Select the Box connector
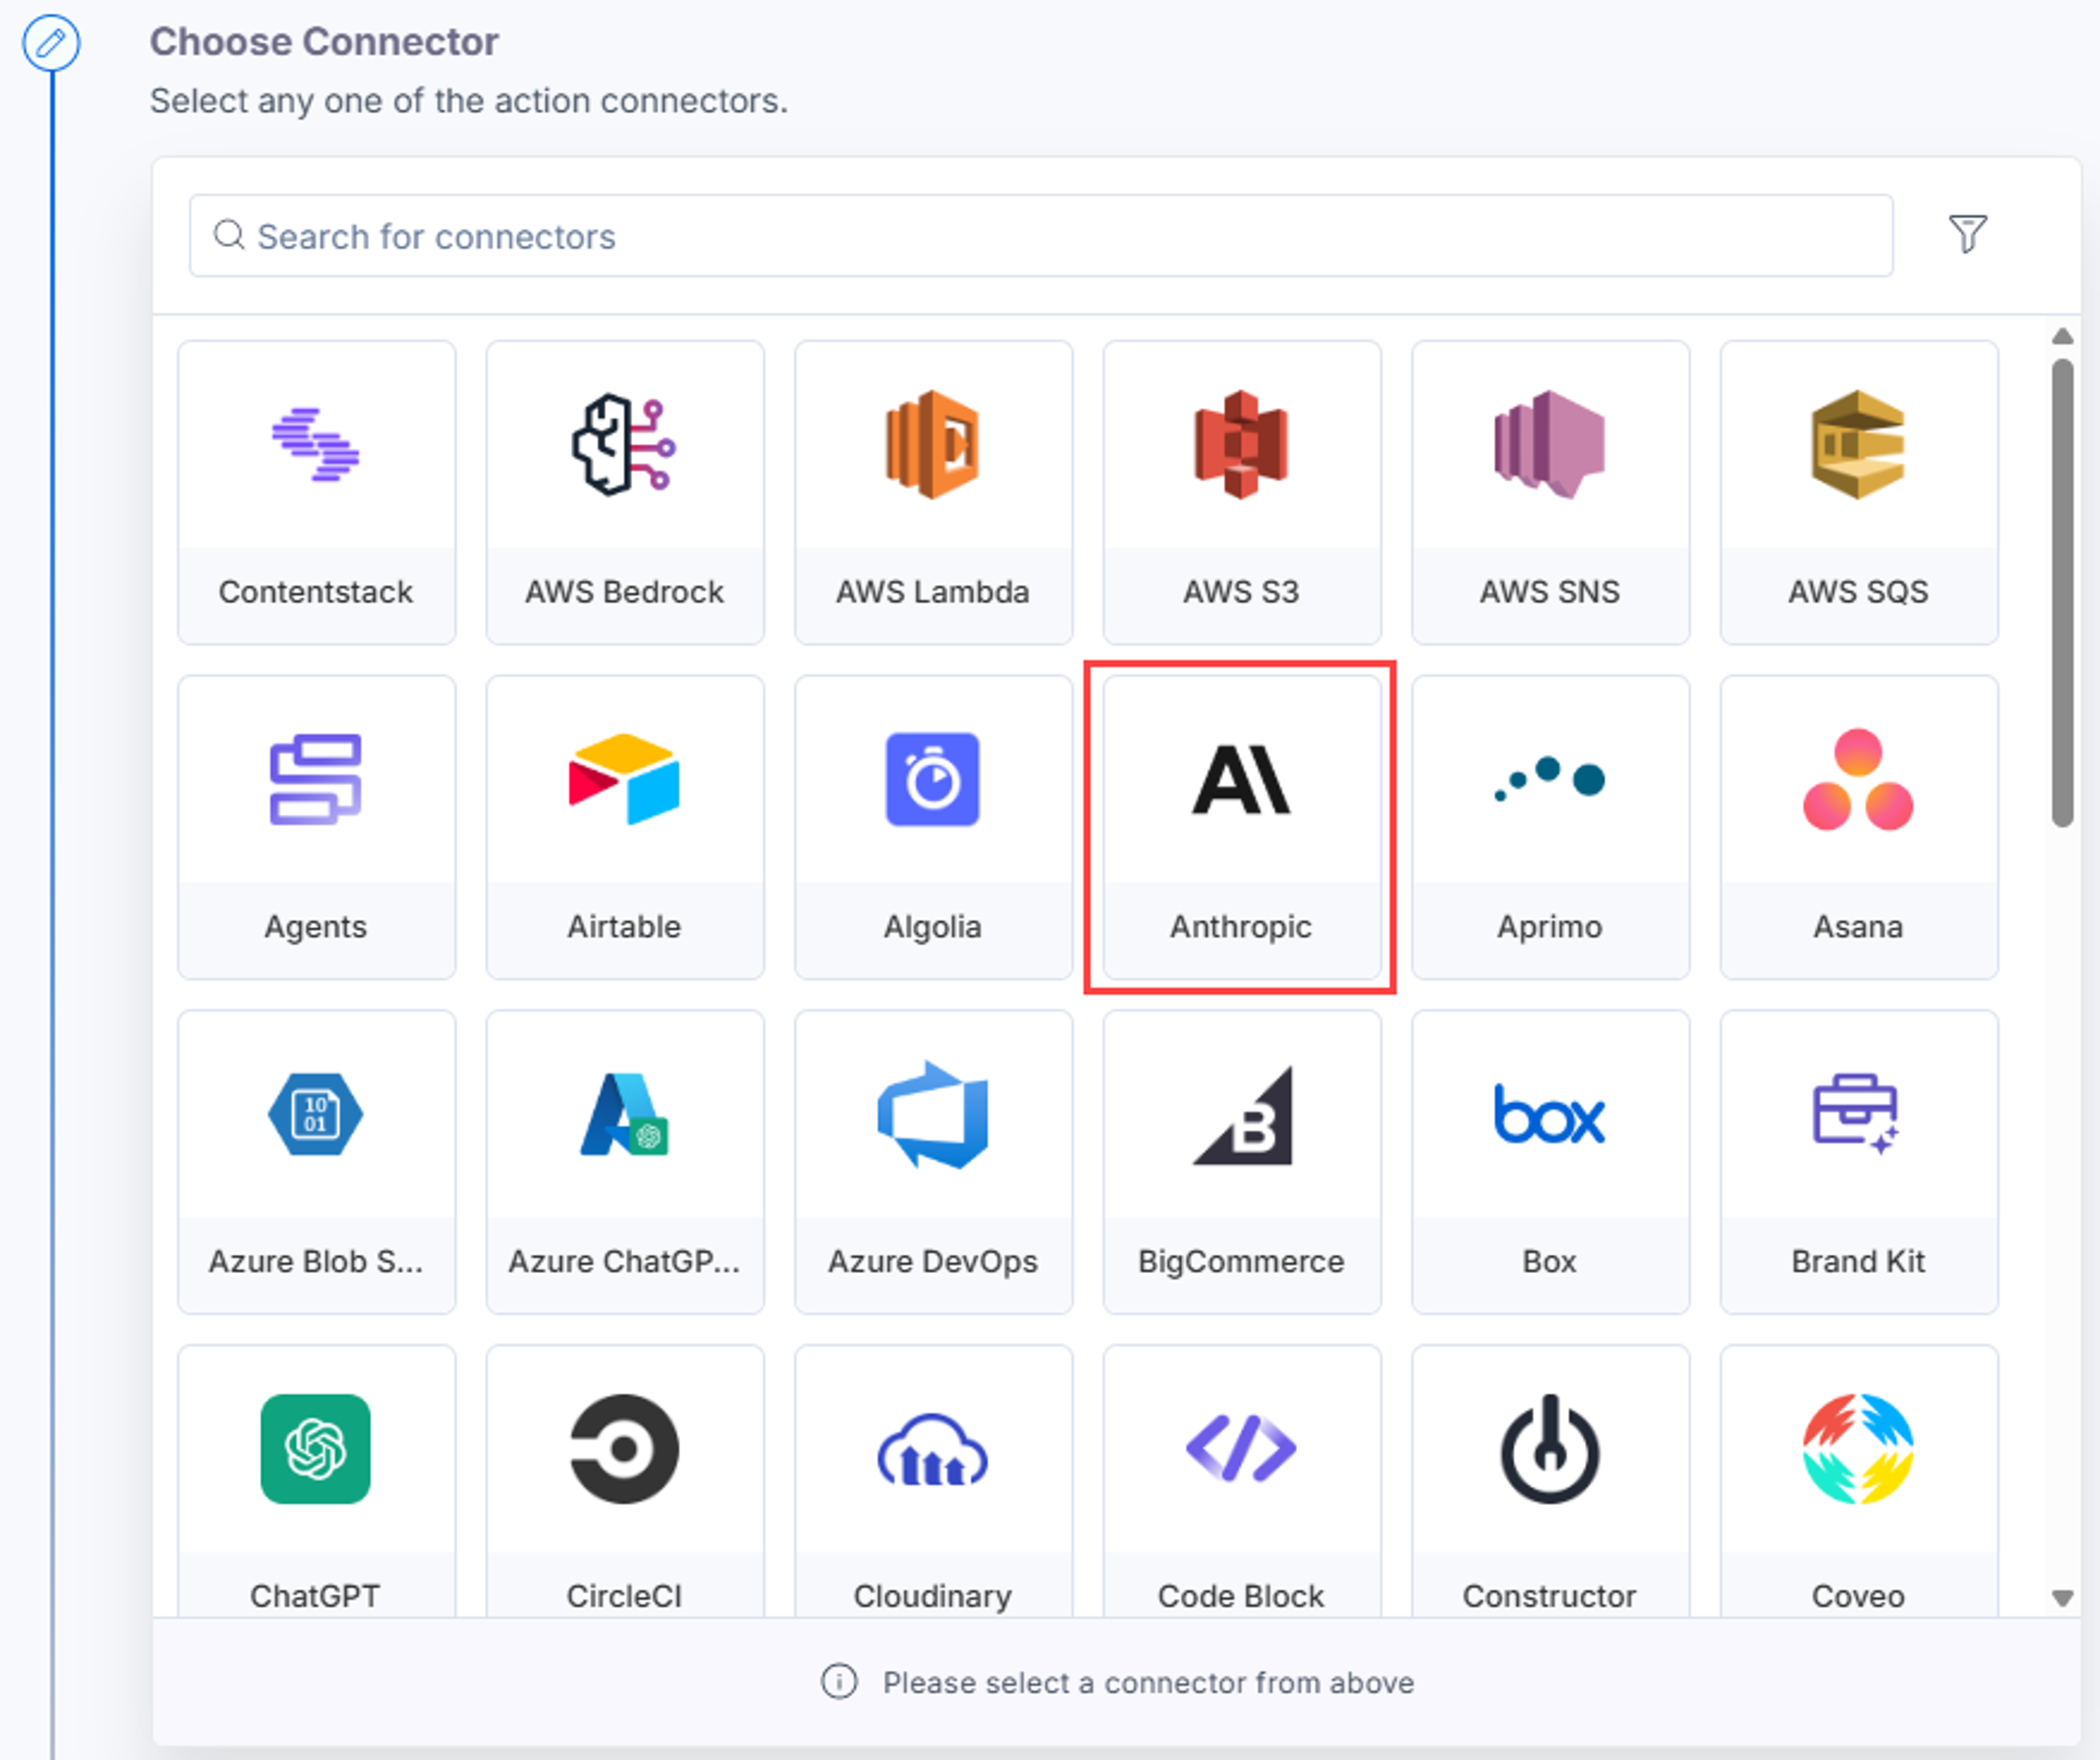The image size is (2100, 1760). coord(1550,1162)
